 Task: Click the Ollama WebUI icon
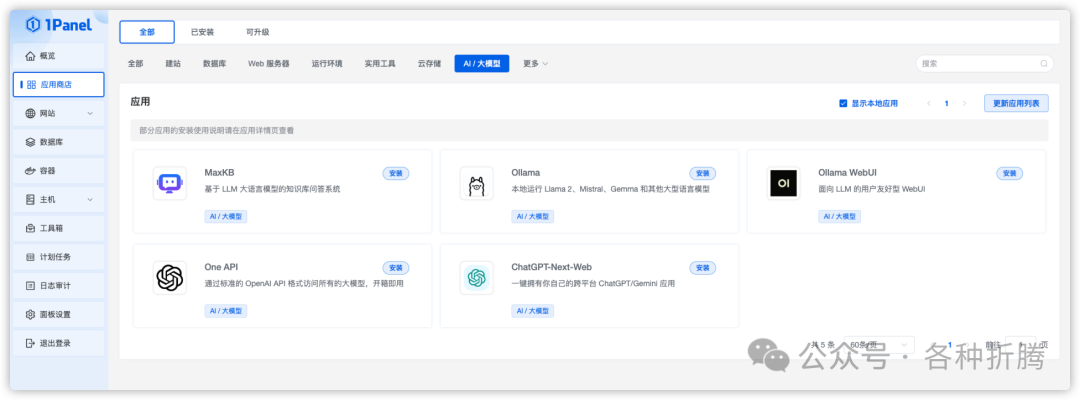(x=783, y=183)
